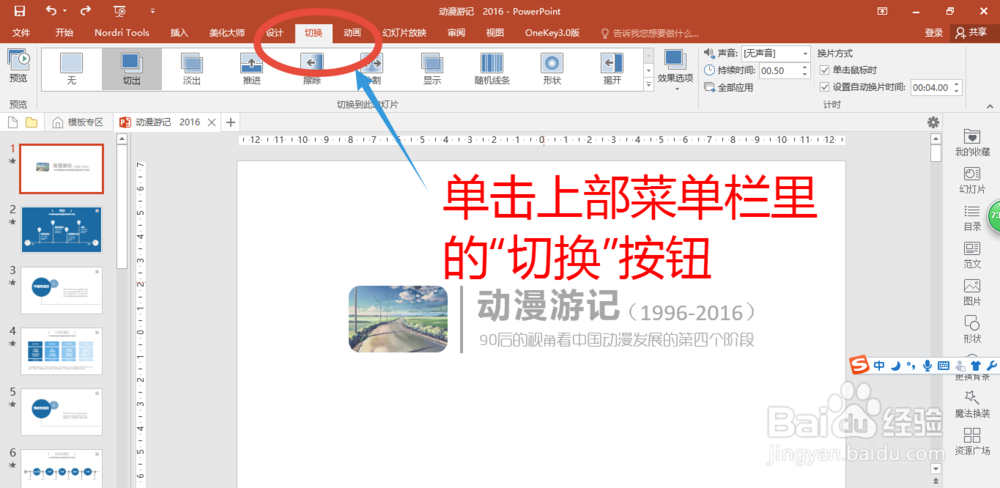This screenshot has height=488, width=1000.
Task: Click the Sogou microphone icon
Action: (x=927, y=366)
